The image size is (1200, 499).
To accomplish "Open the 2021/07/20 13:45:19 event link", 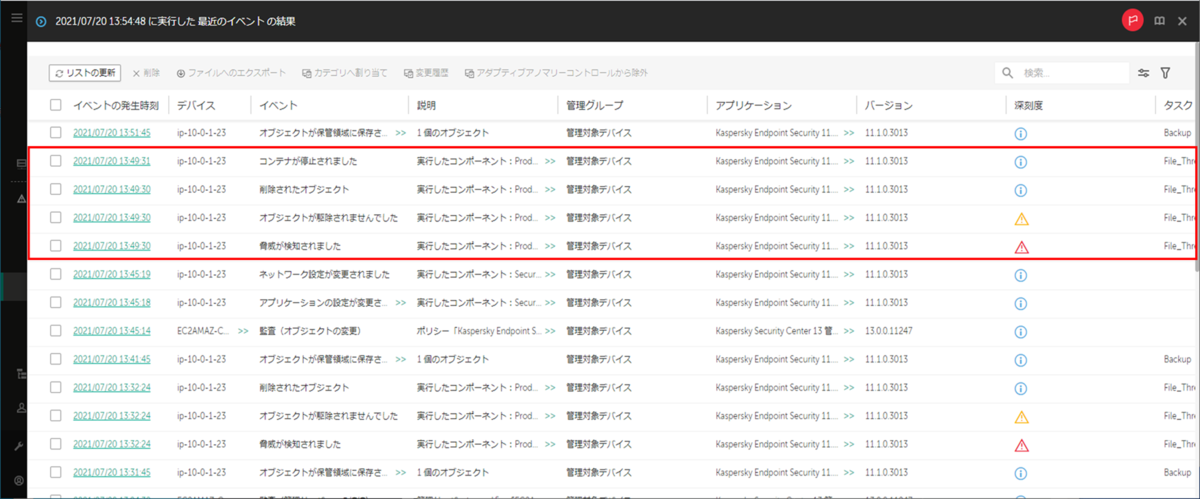I will pos(112,274).
